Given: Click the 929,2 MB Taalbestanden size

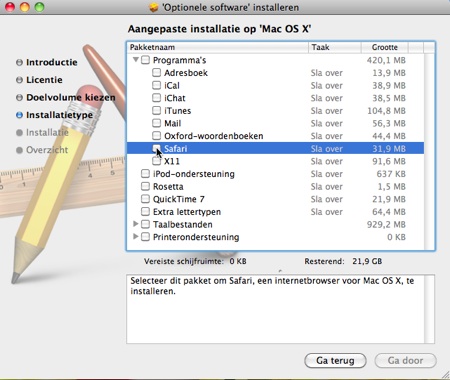Looking at the screenshot, I should pyautogui.click(x=386, y=225).
